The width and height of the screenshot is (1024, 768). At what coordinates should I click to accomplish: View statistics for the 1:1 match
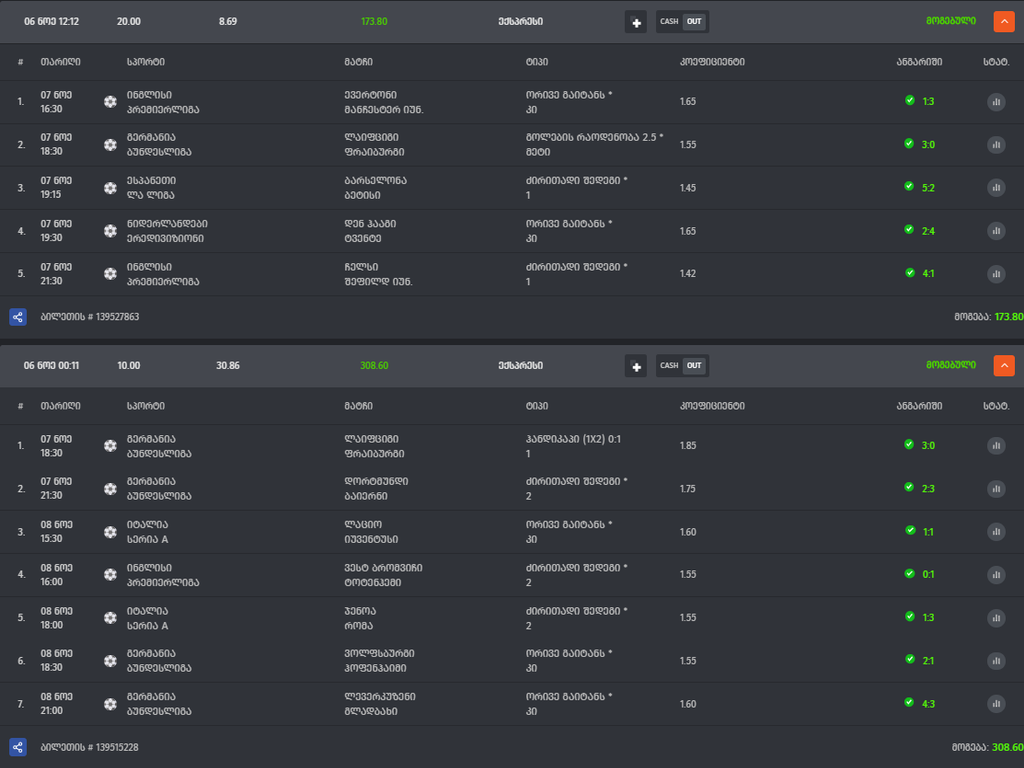996,532
